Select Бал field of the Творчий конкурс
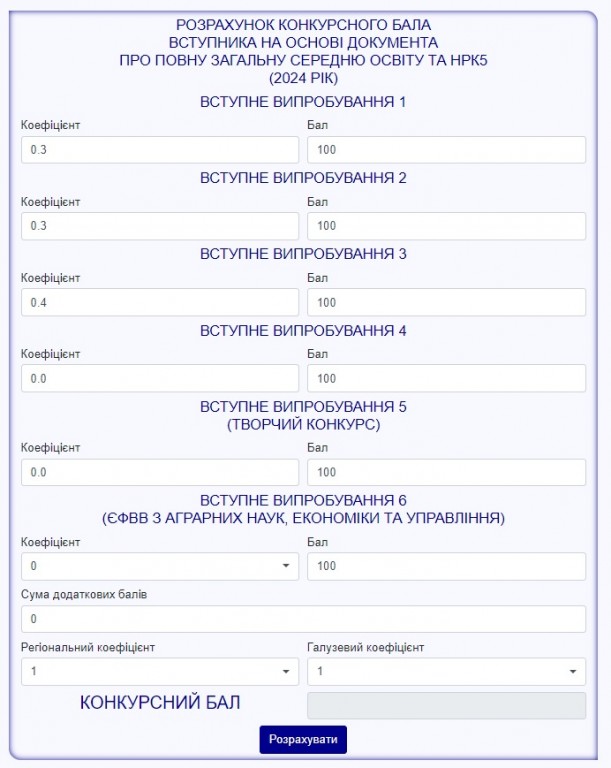The height and width of the screenshot is (768, 611). tap(446, 472)
